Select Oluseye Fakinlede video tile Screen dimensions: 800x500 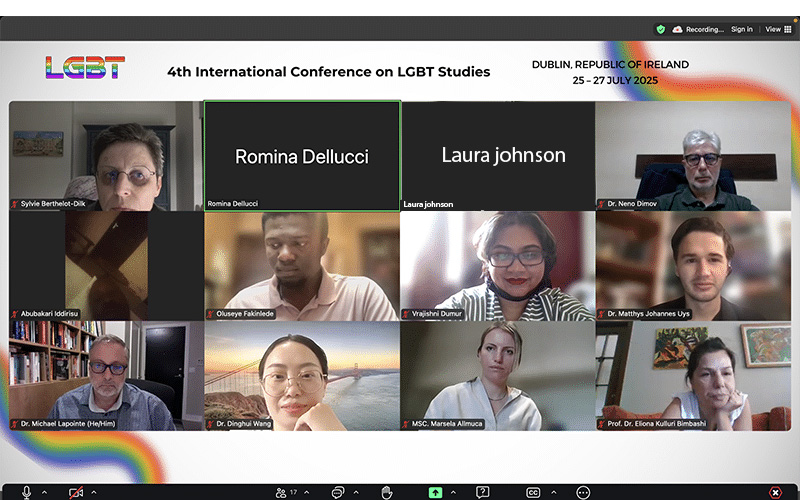click(302, 266)
